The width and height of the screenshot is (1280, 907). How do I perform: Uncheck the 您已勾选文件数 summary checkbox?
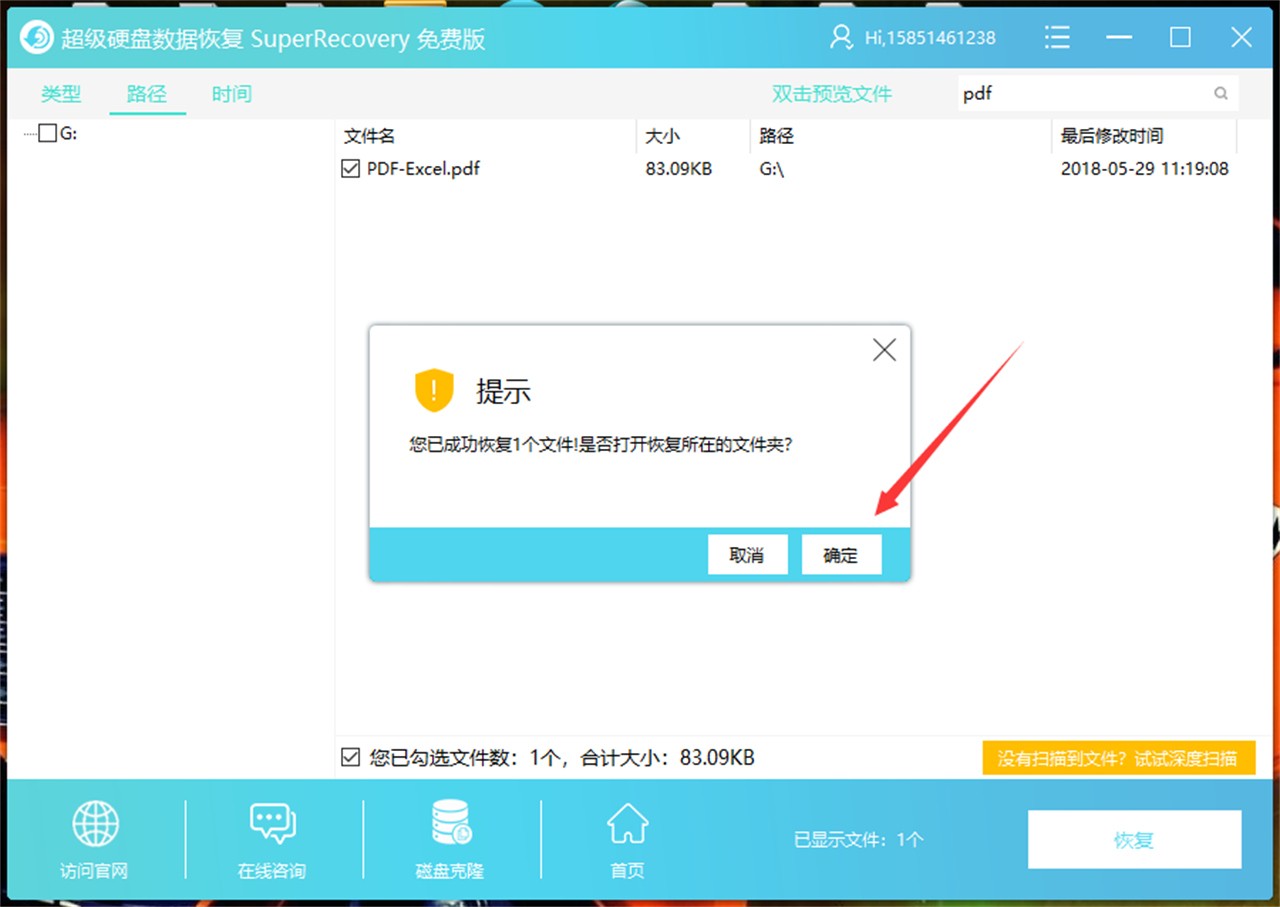coord(349,757)
